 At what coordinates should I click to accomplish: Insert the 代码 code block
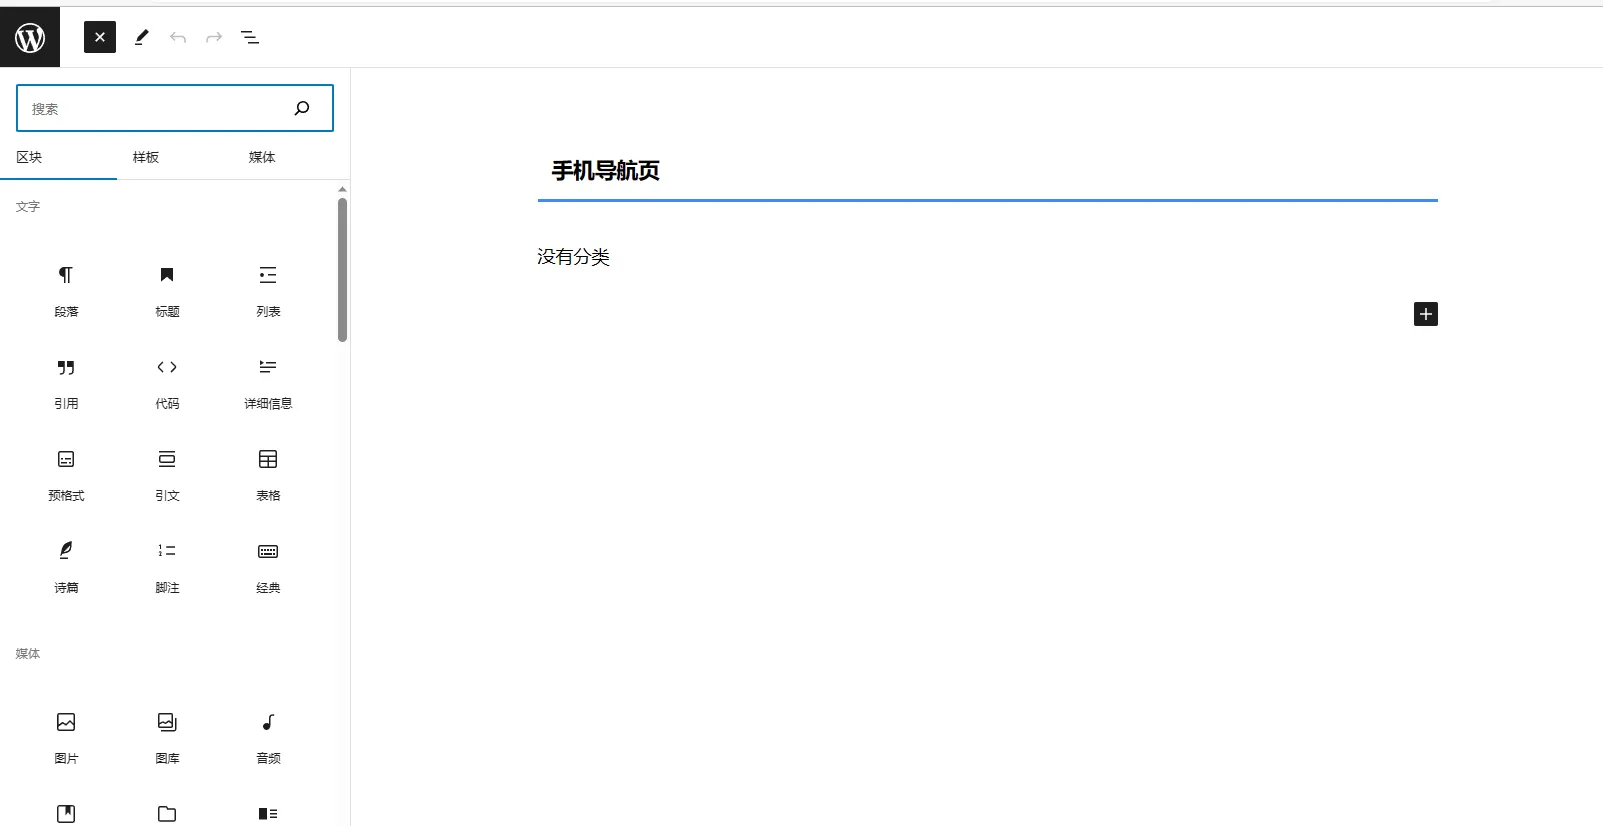(167, 383)
